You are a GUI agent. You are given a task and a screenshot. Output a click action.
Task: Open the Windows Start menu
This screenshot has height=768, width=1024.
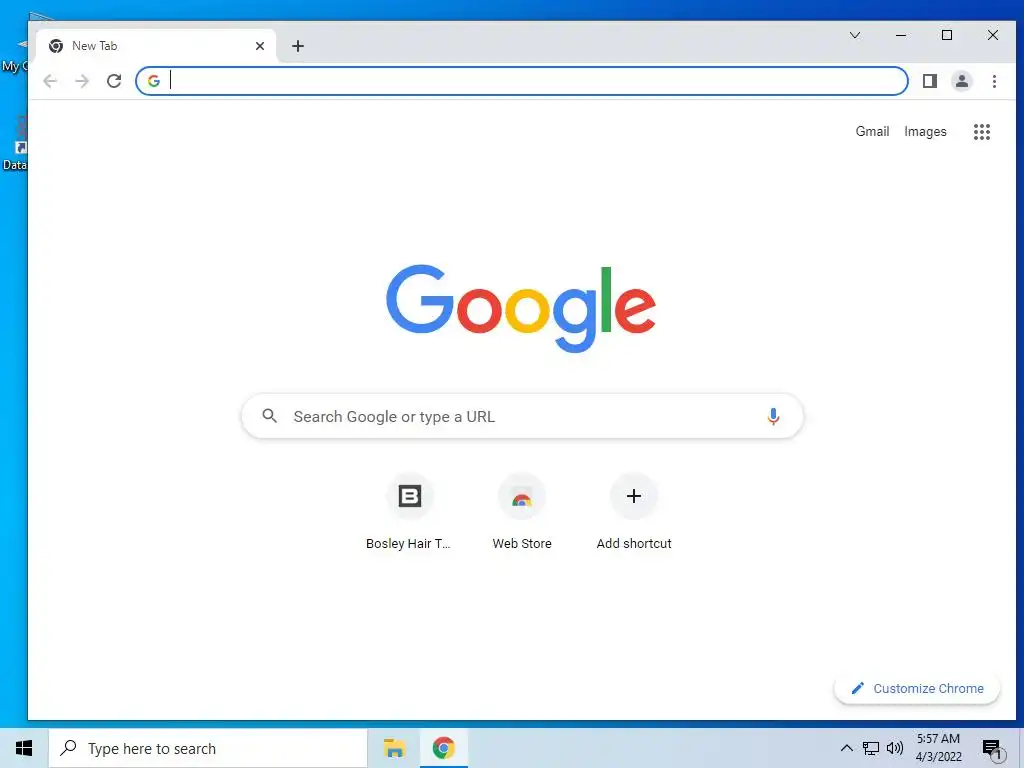pos(24,748)
